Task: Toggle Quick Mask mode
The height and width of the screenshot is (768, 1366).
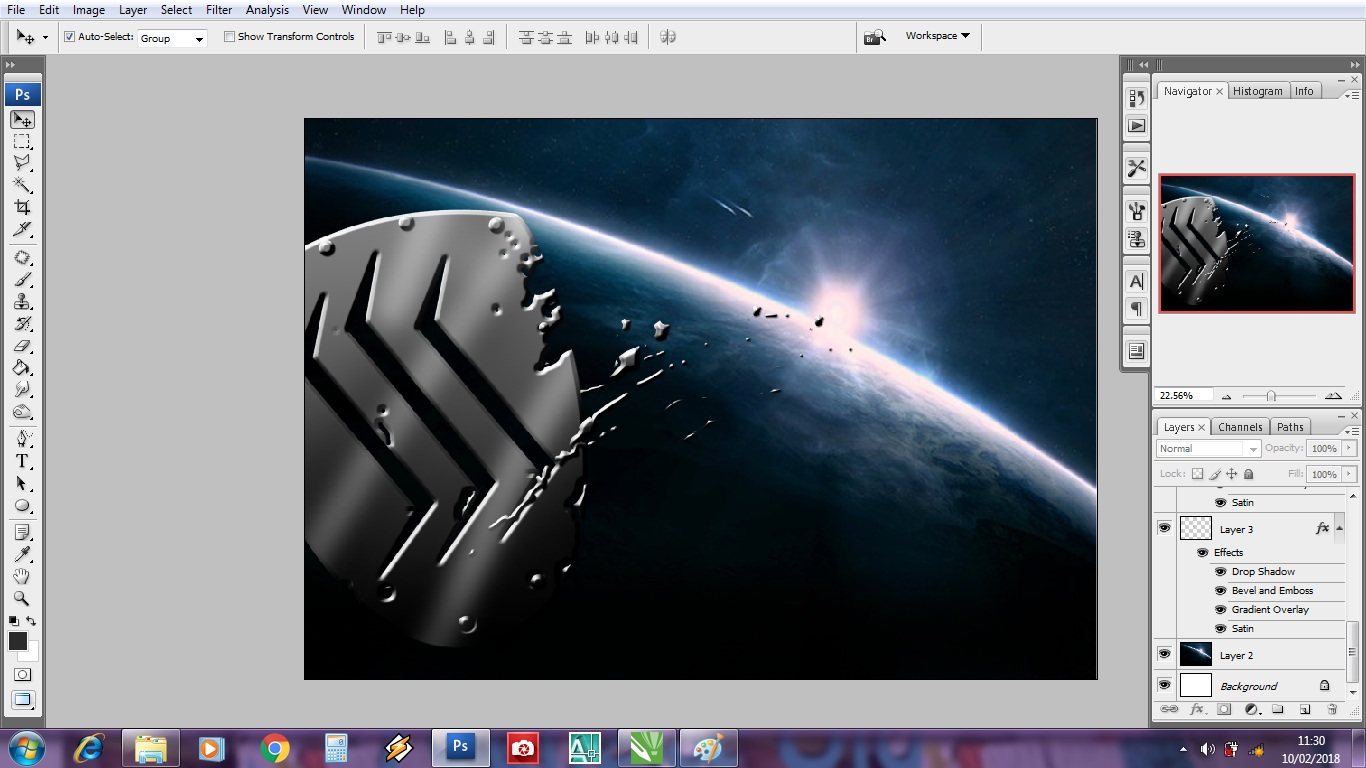Action: [22, 675]
